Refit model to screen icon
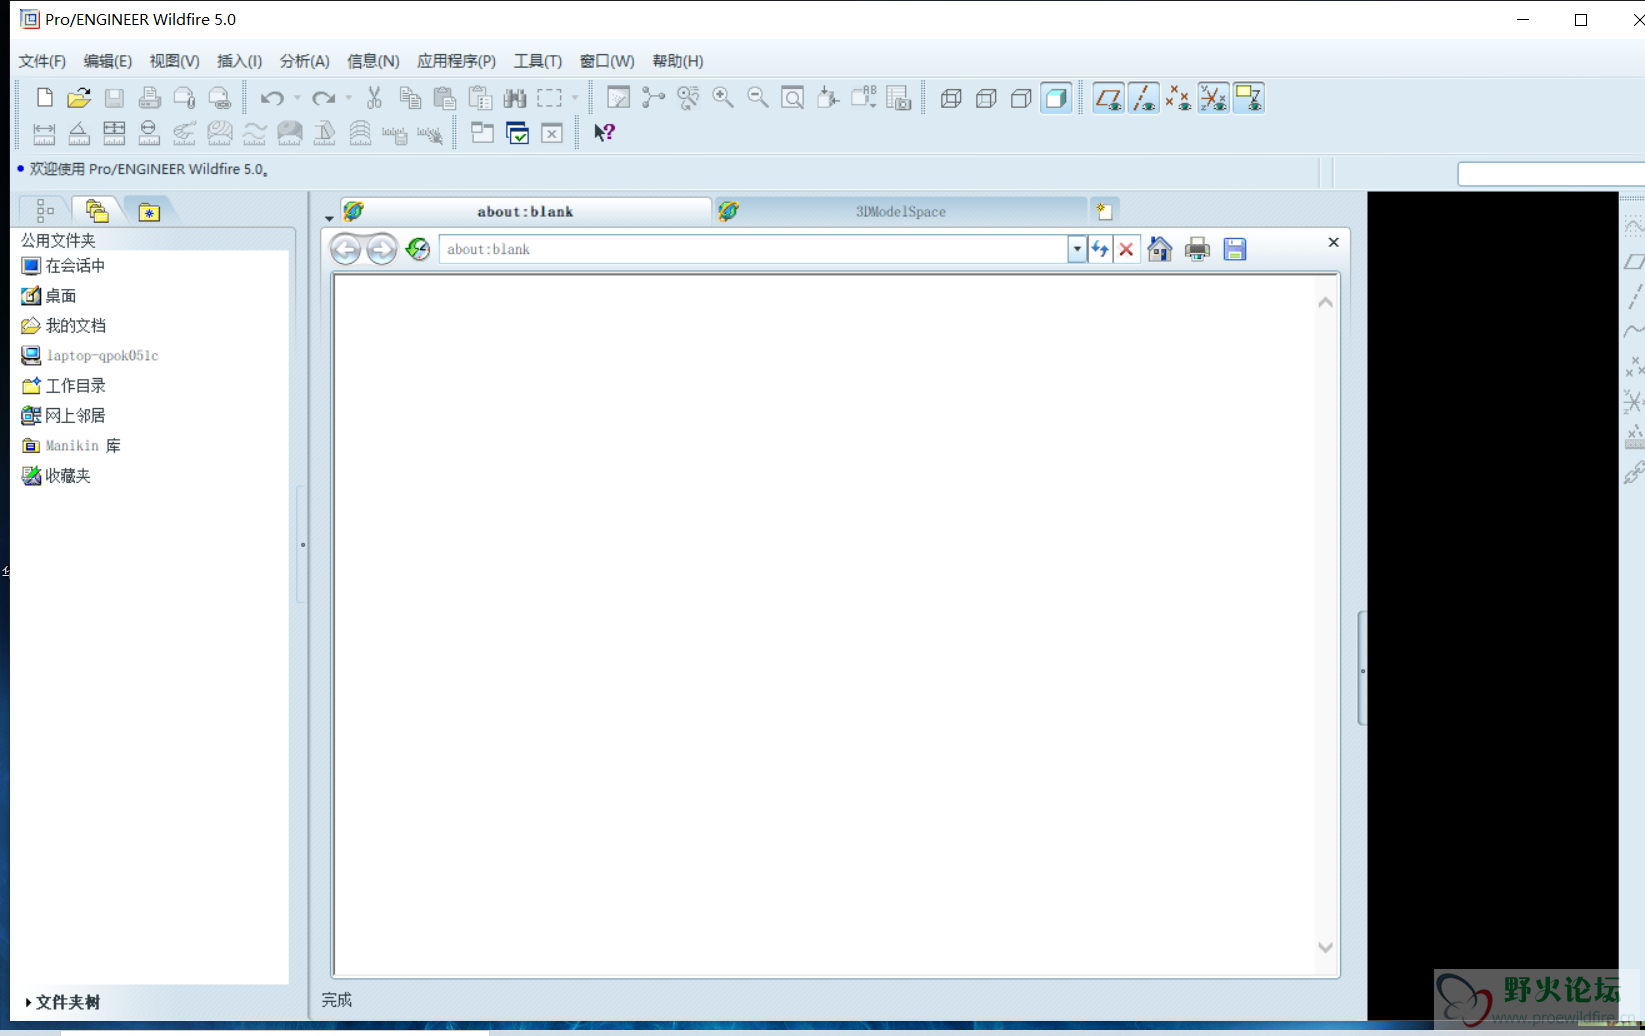 793,98
